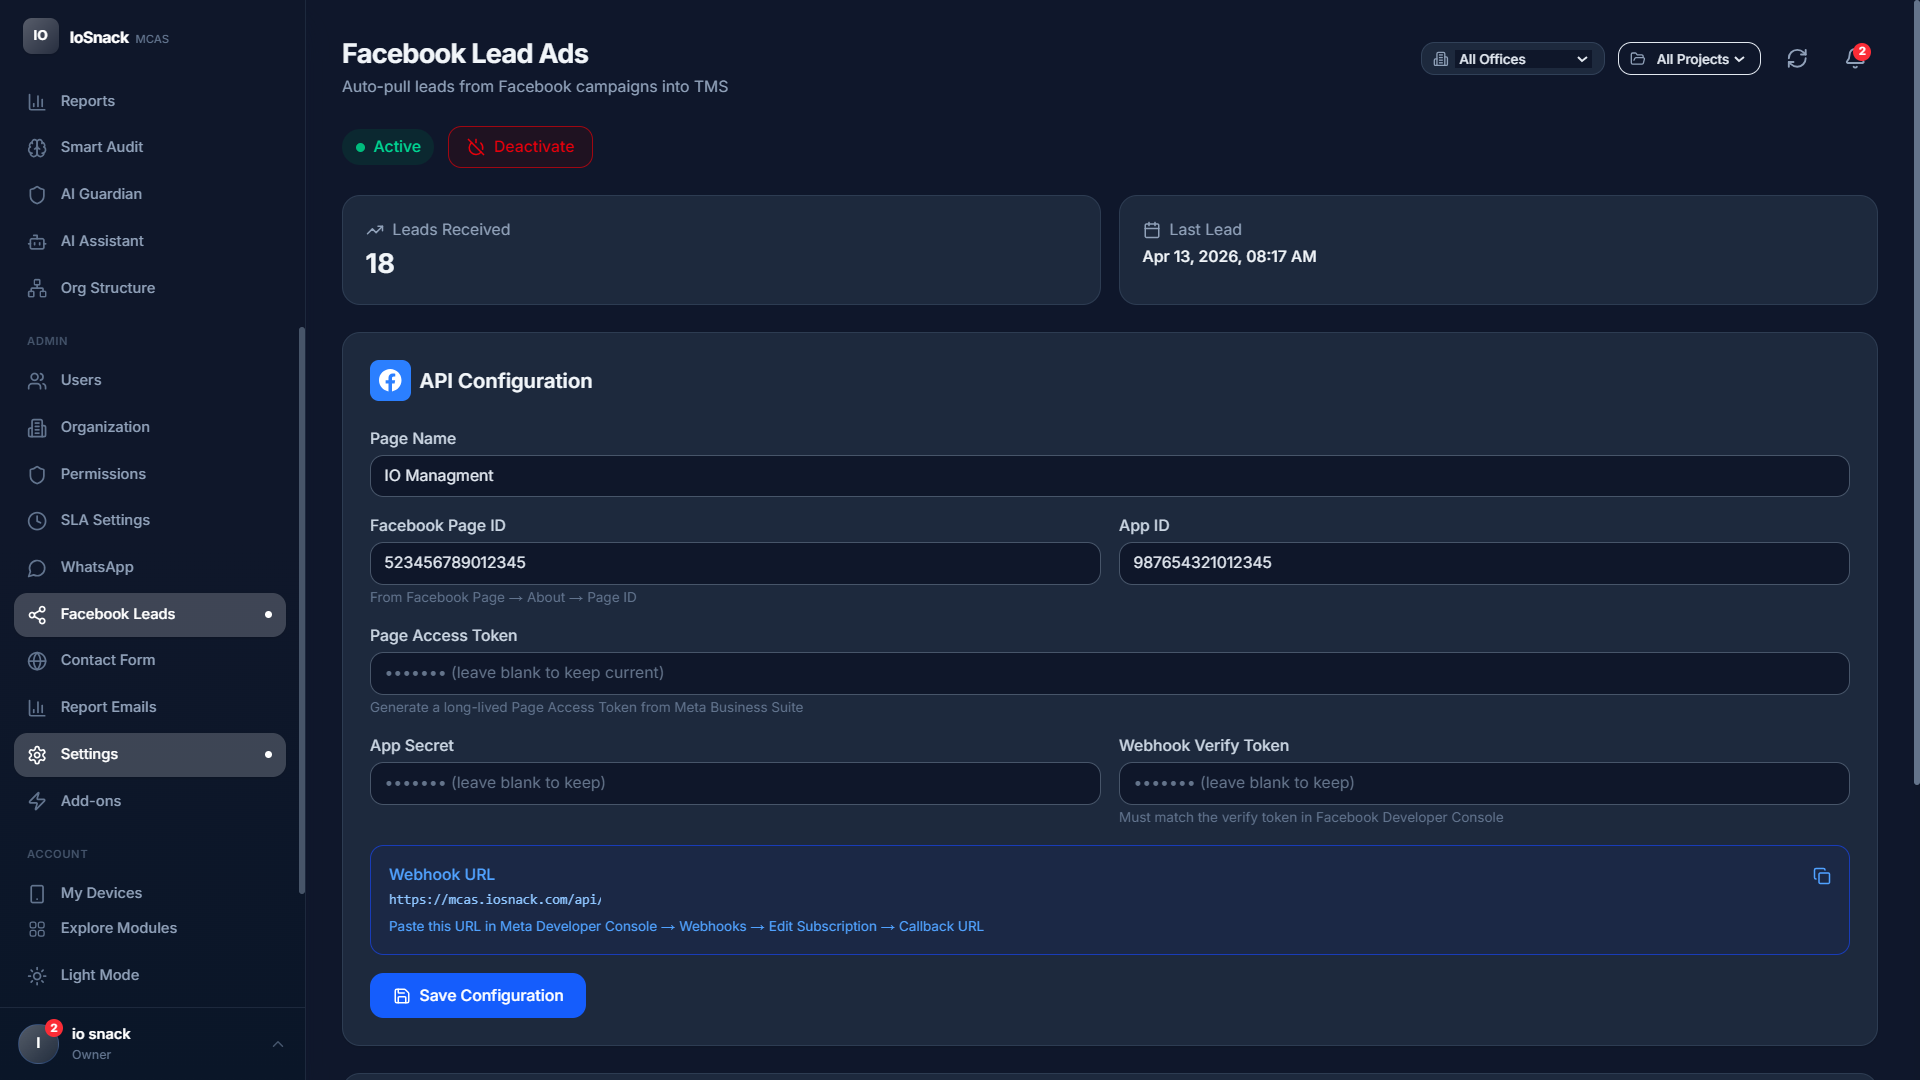The height and width of the screenshot is (1080, 1920).
Task: Open the All Offices dropdown
Action: pos(1512,59)
